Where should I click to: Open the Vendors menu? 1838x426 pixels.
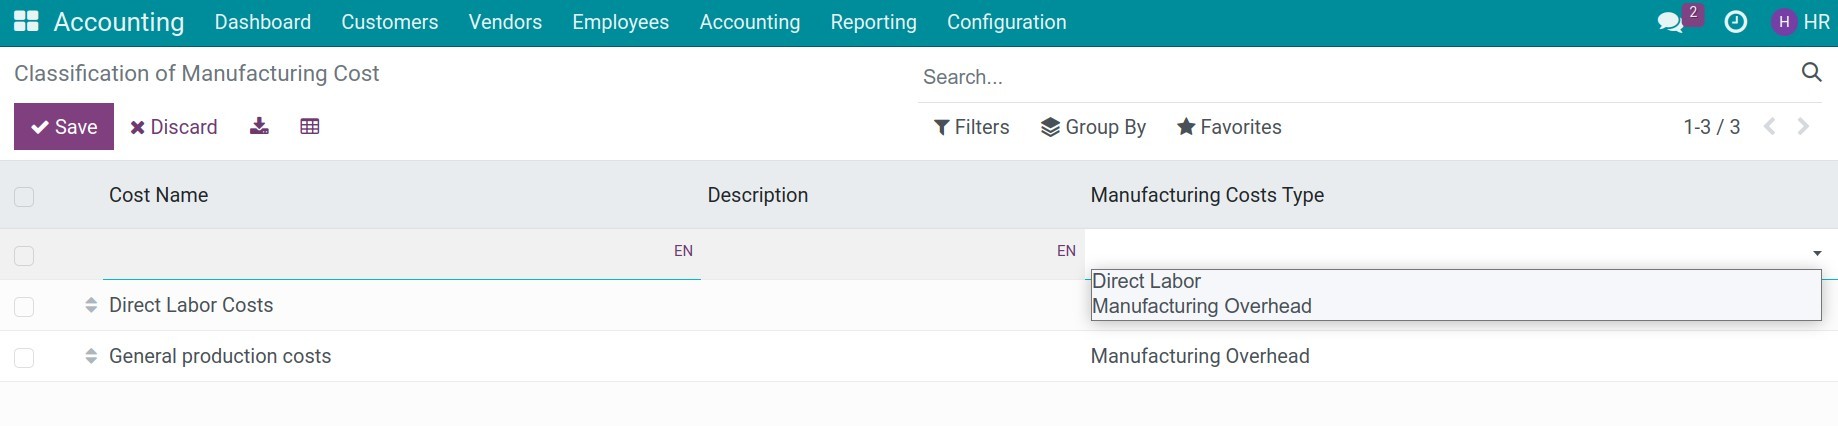(x=505, y=22)
